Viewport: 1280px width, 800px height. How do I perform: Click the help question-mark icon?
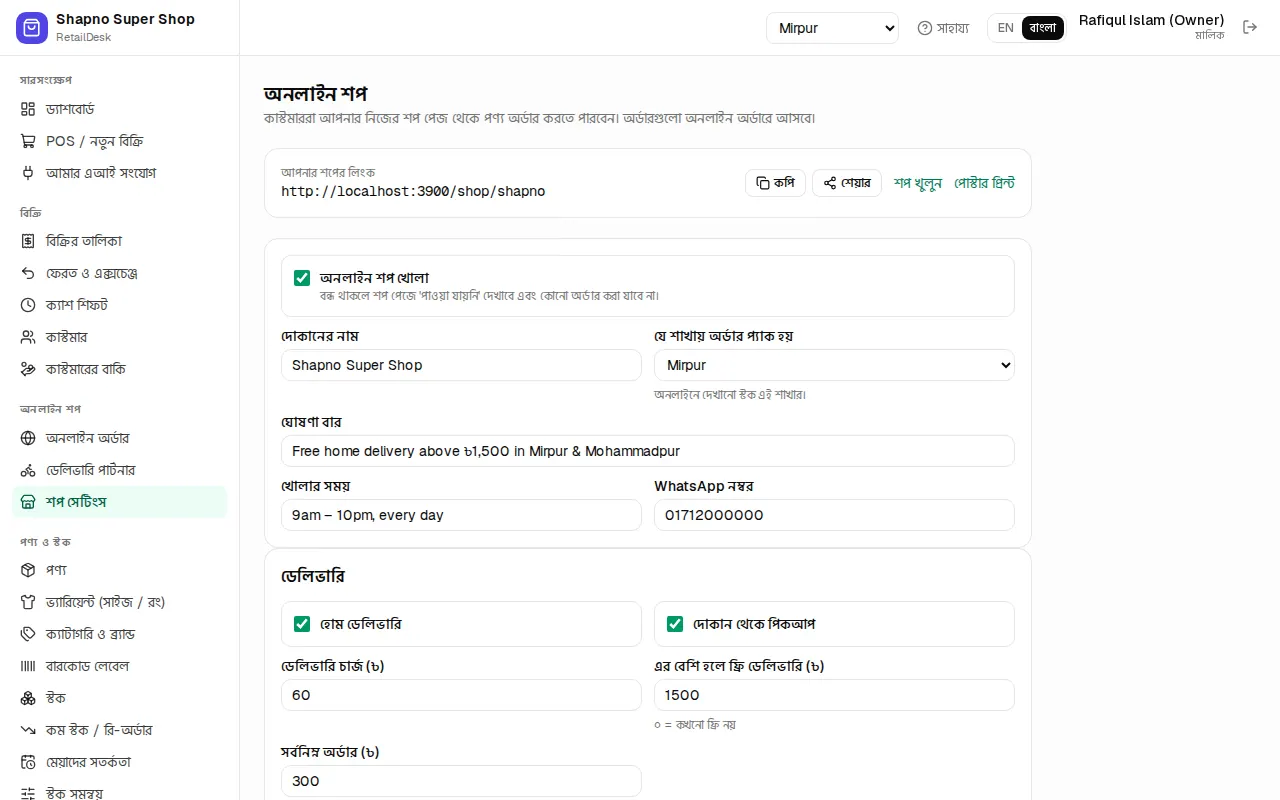click(x=925, y=28)
